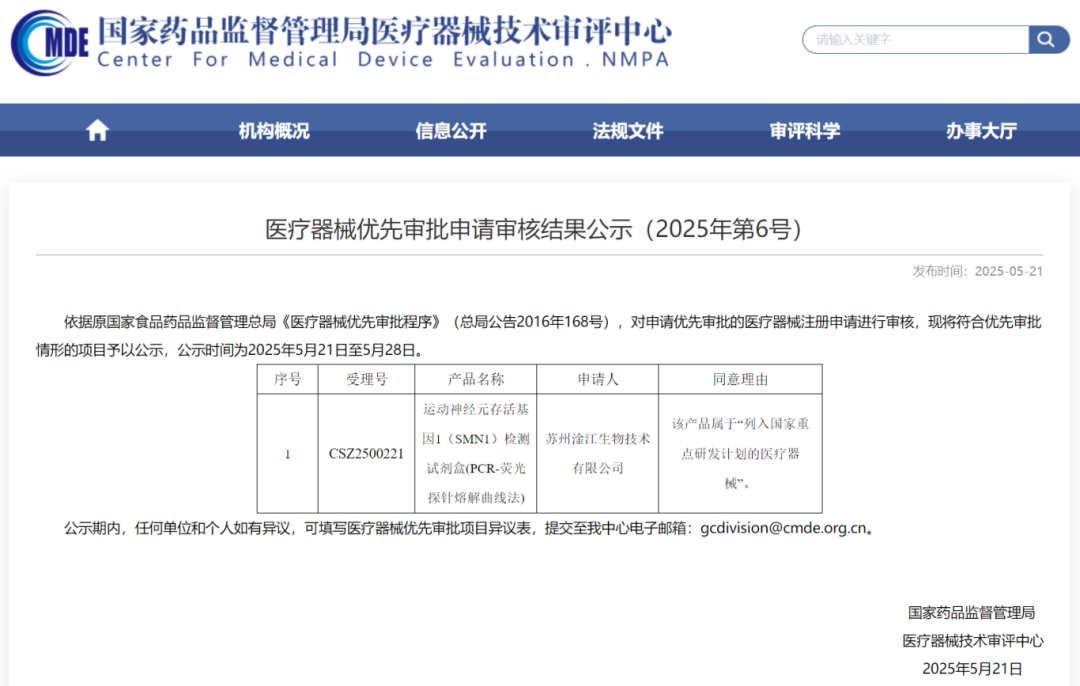Click applicant 苏州淦江生物技术有限公司
This screenshot has height=686, width=1080.
598,453
